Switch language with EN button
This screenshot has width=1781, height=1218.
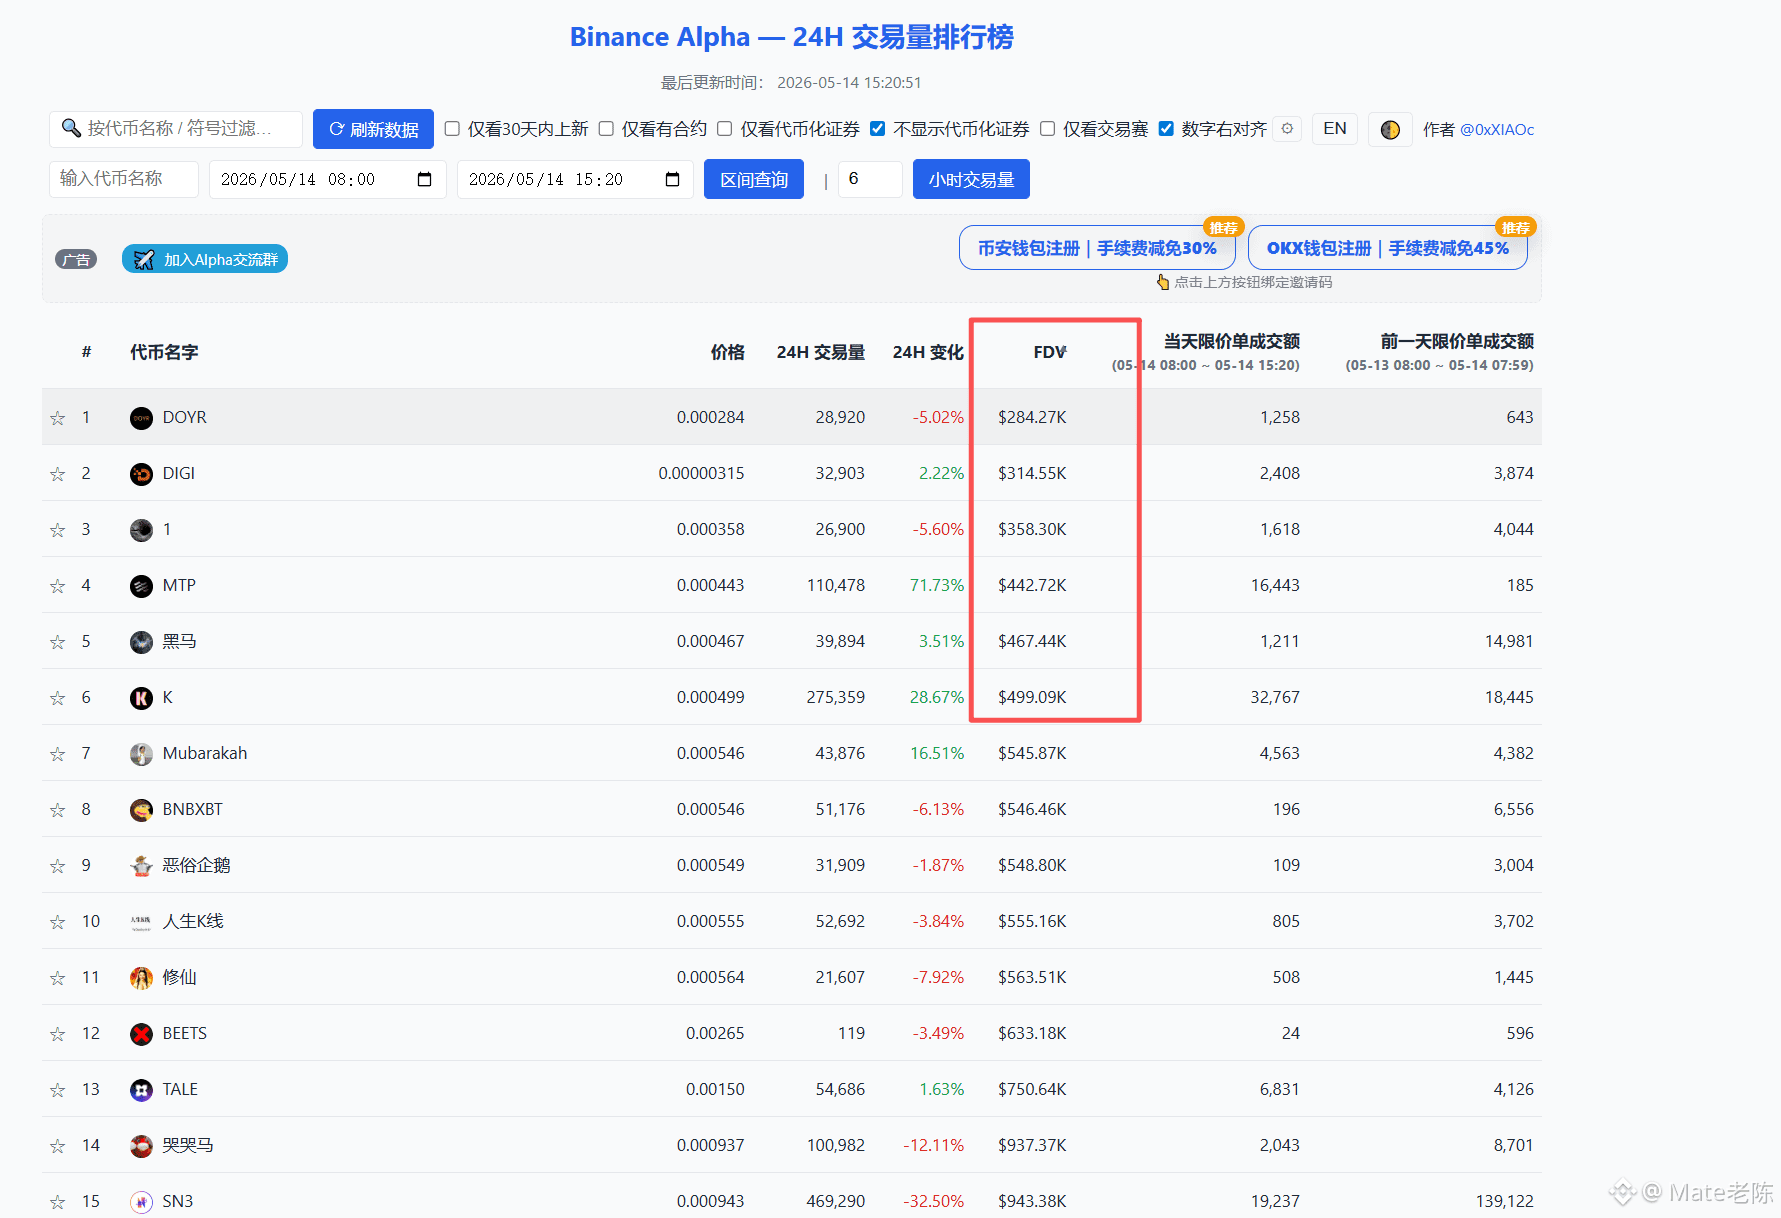(x=1335, y=129)
